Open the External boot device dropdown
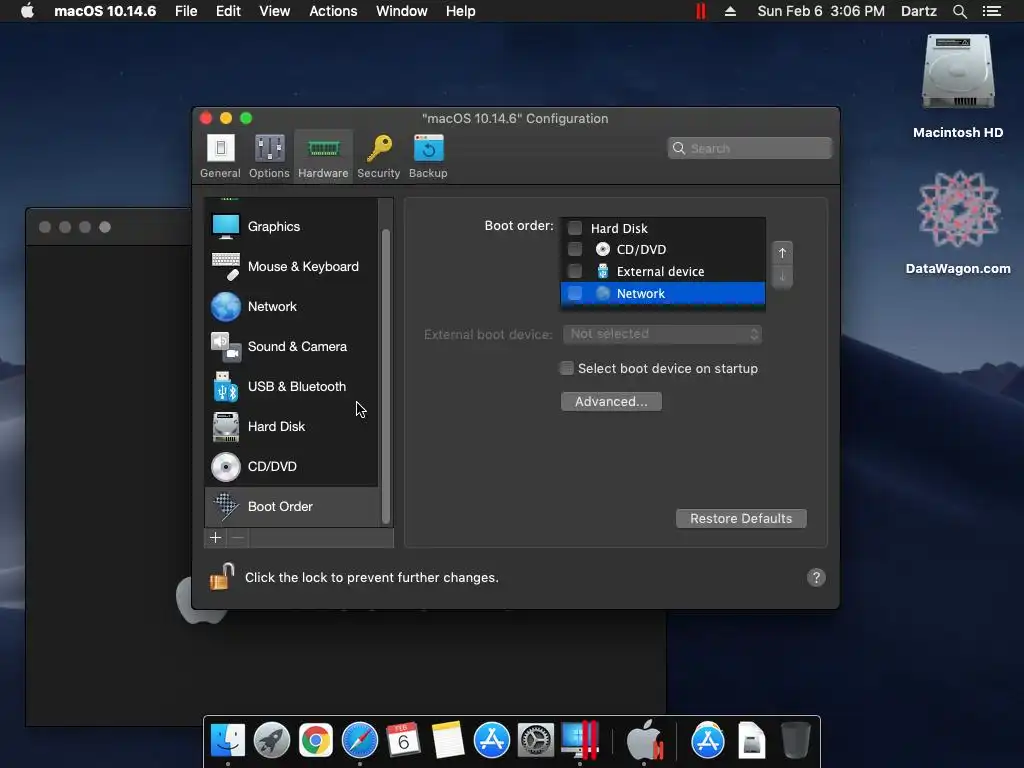 [662, 334]
